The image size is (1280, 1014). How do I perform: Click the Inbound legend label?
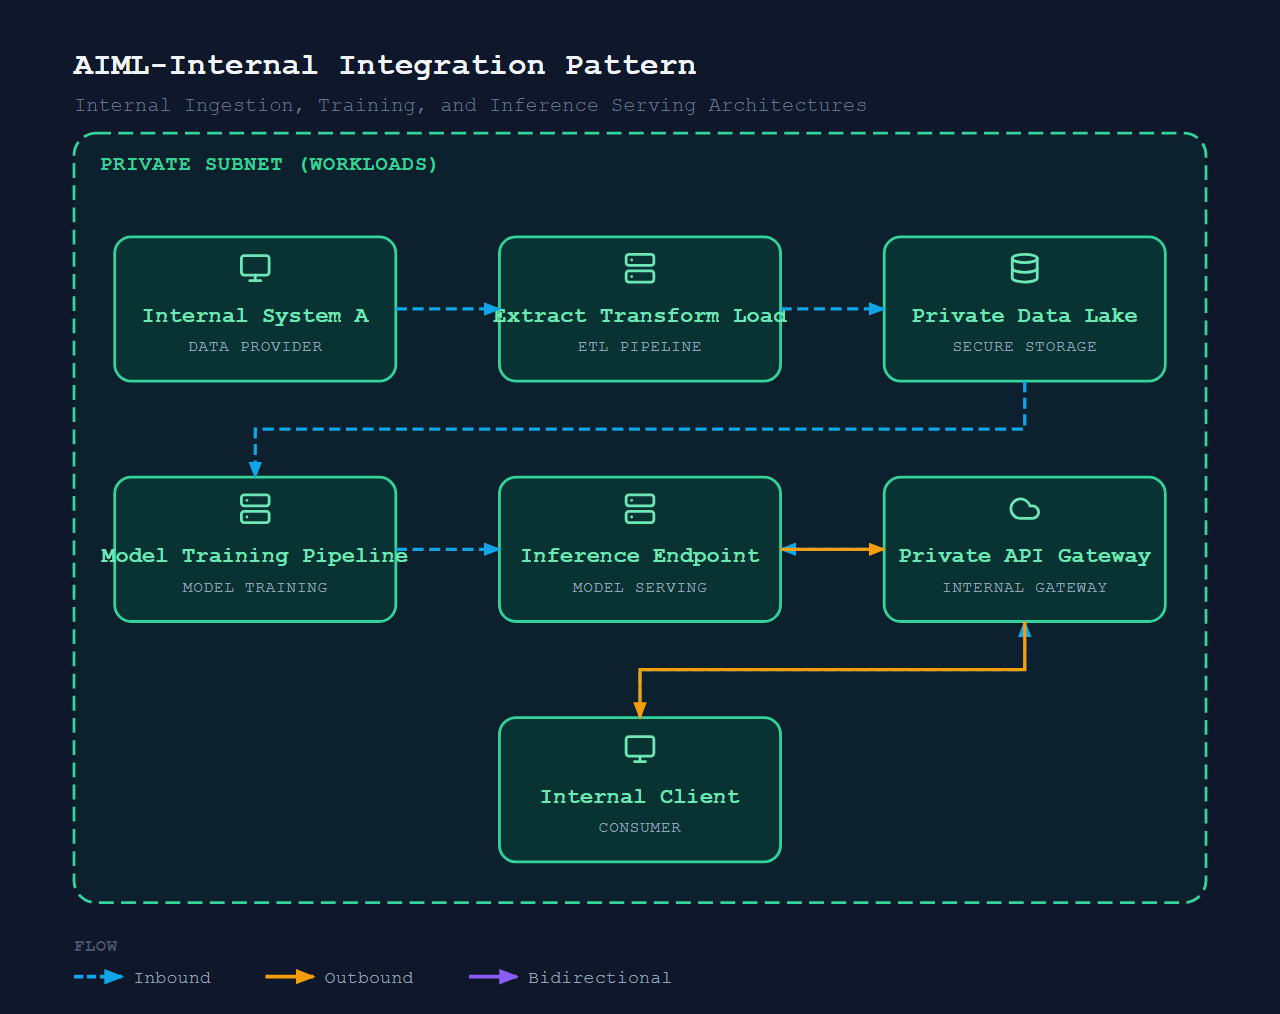[x=173, y=978]
